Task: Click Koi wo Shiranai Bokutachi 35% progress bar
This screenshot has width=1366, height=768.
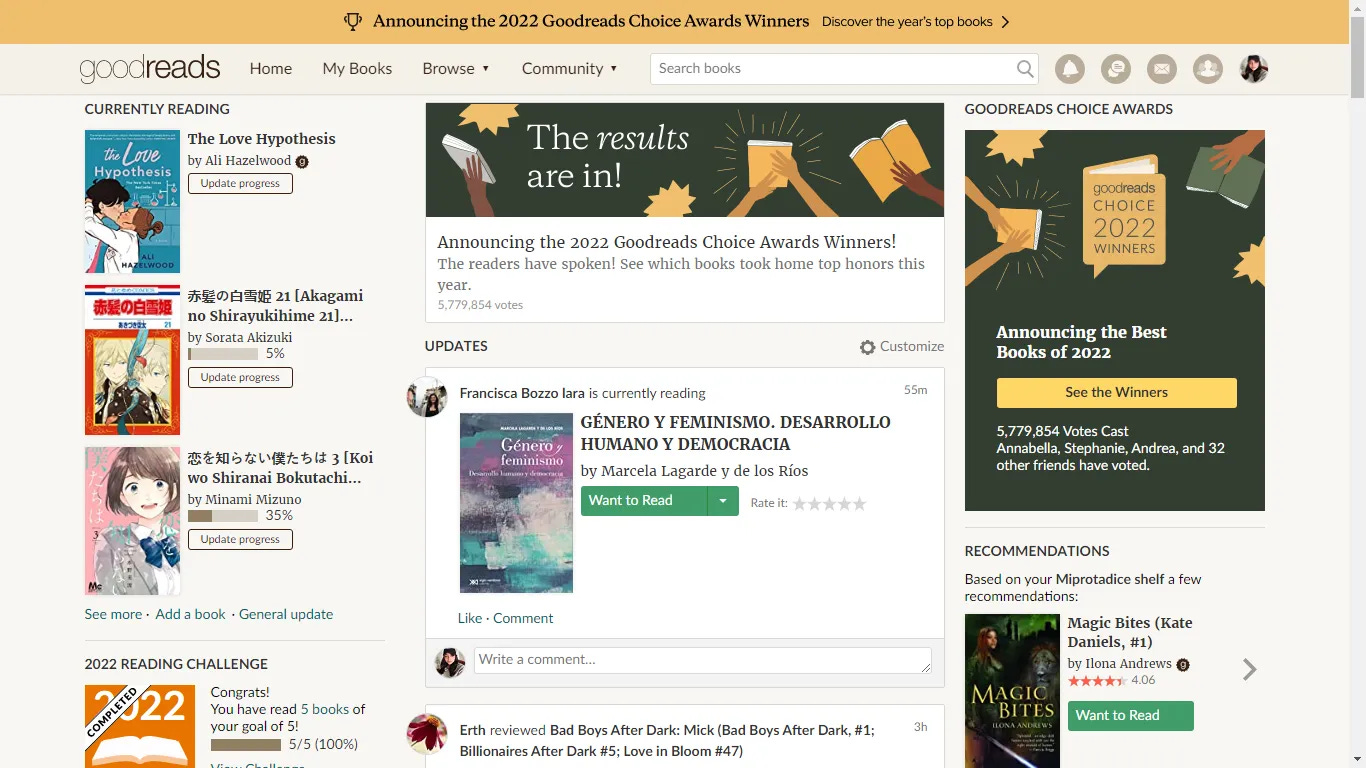Action: pos(223,516)
